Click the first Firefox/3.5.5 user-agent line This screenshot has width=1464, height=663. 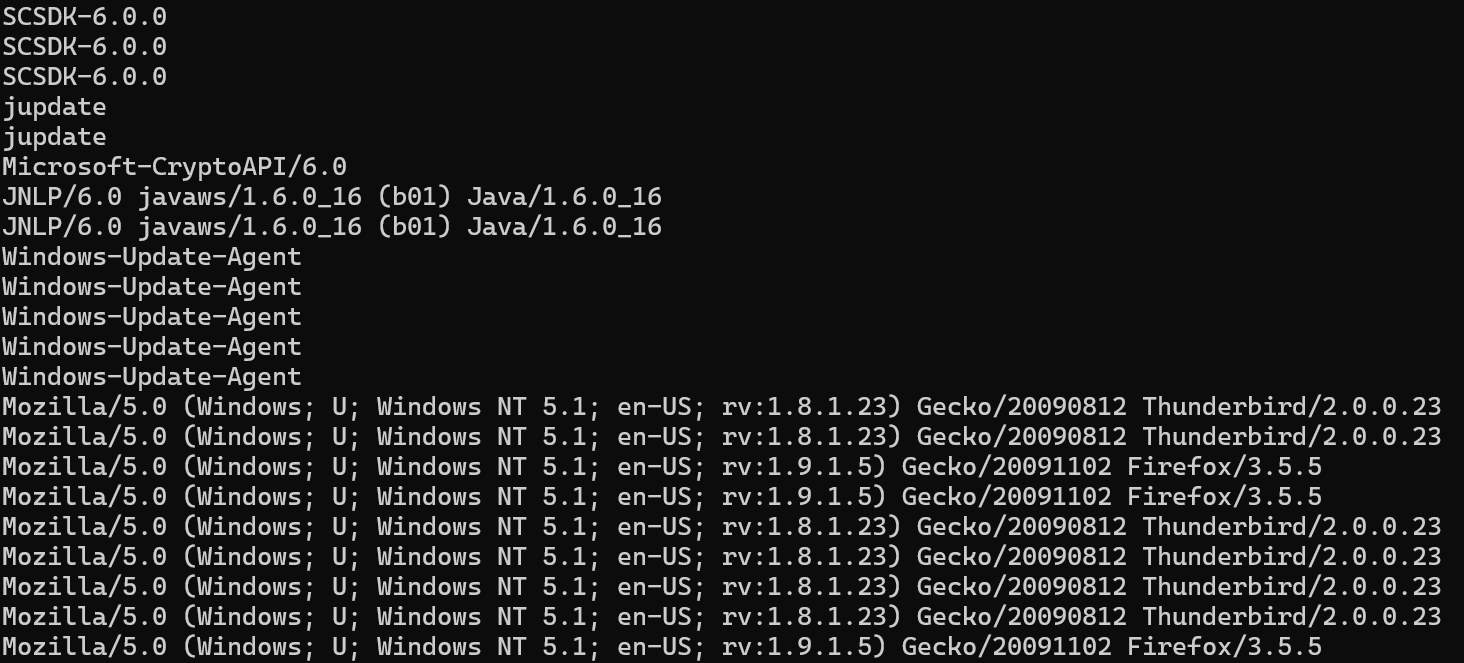662,467
